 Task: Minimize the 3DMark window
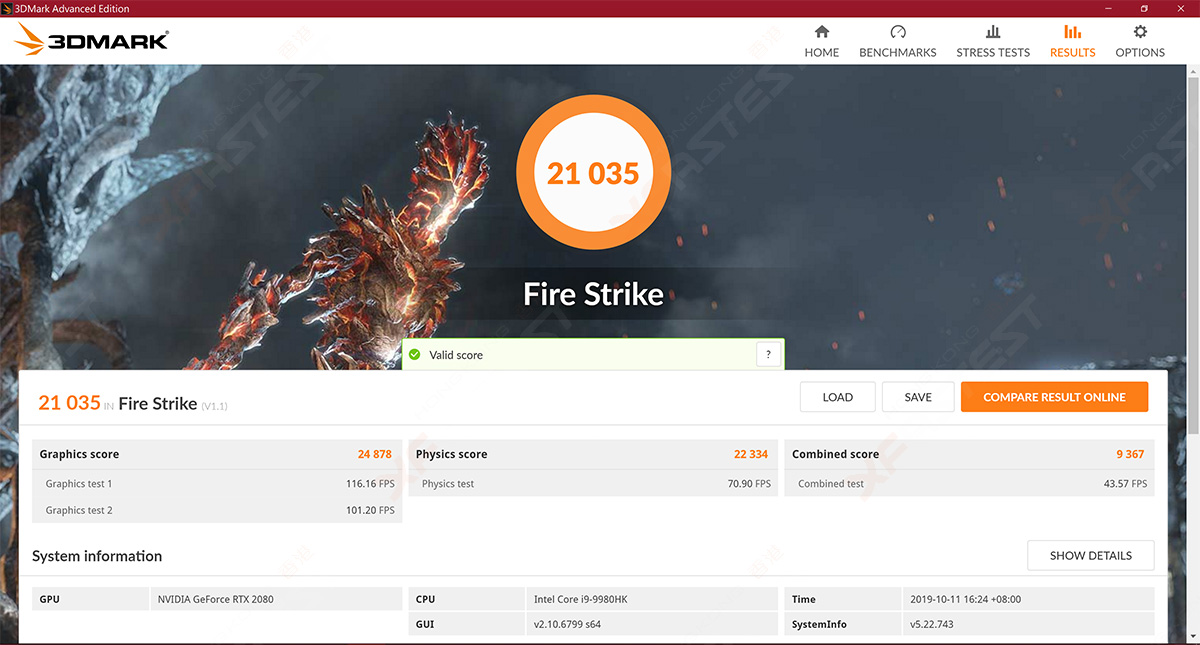pyautogui.click(x=1108, y=9)
